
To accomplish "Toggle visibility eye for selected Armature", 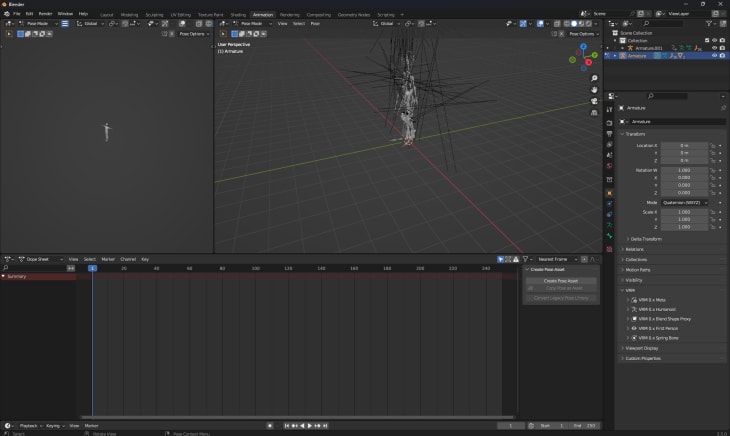I will [713, 56].
